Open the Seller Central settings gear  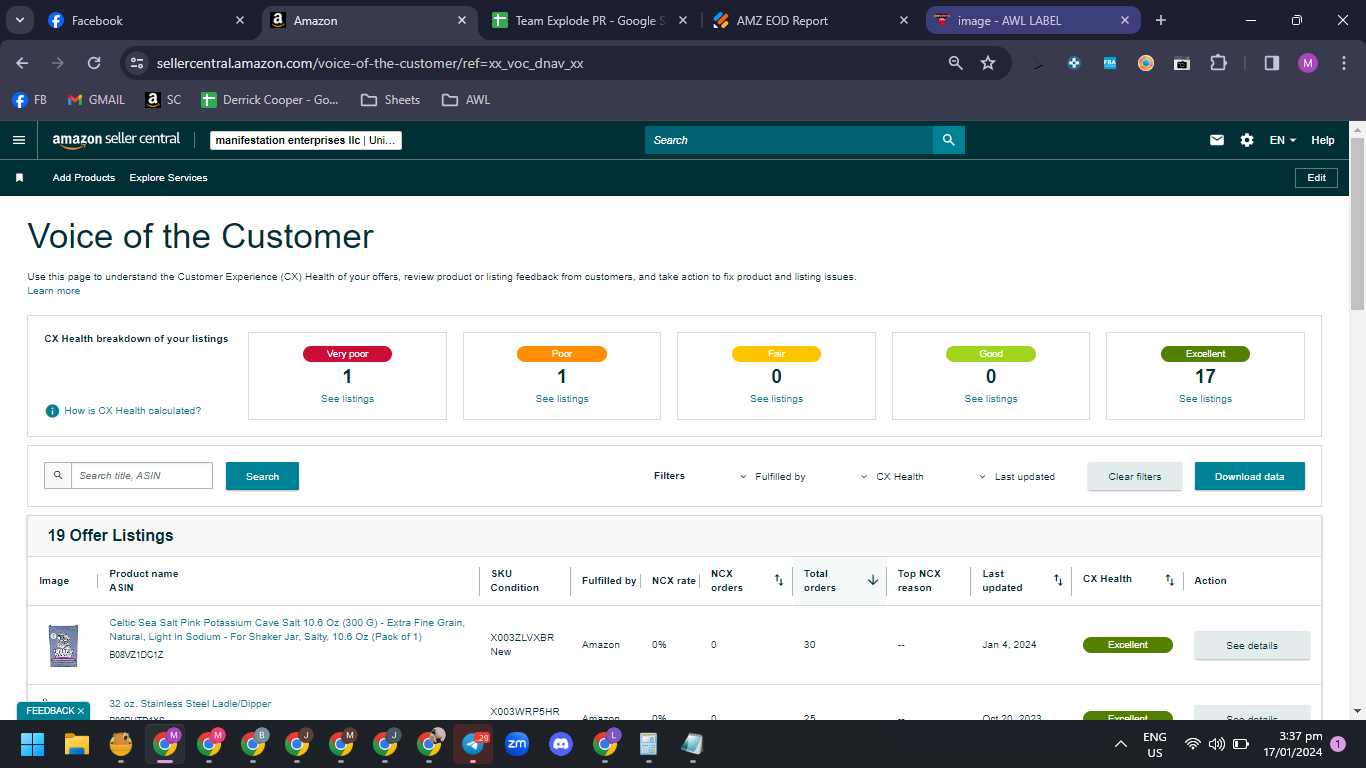coord(1247,140)
